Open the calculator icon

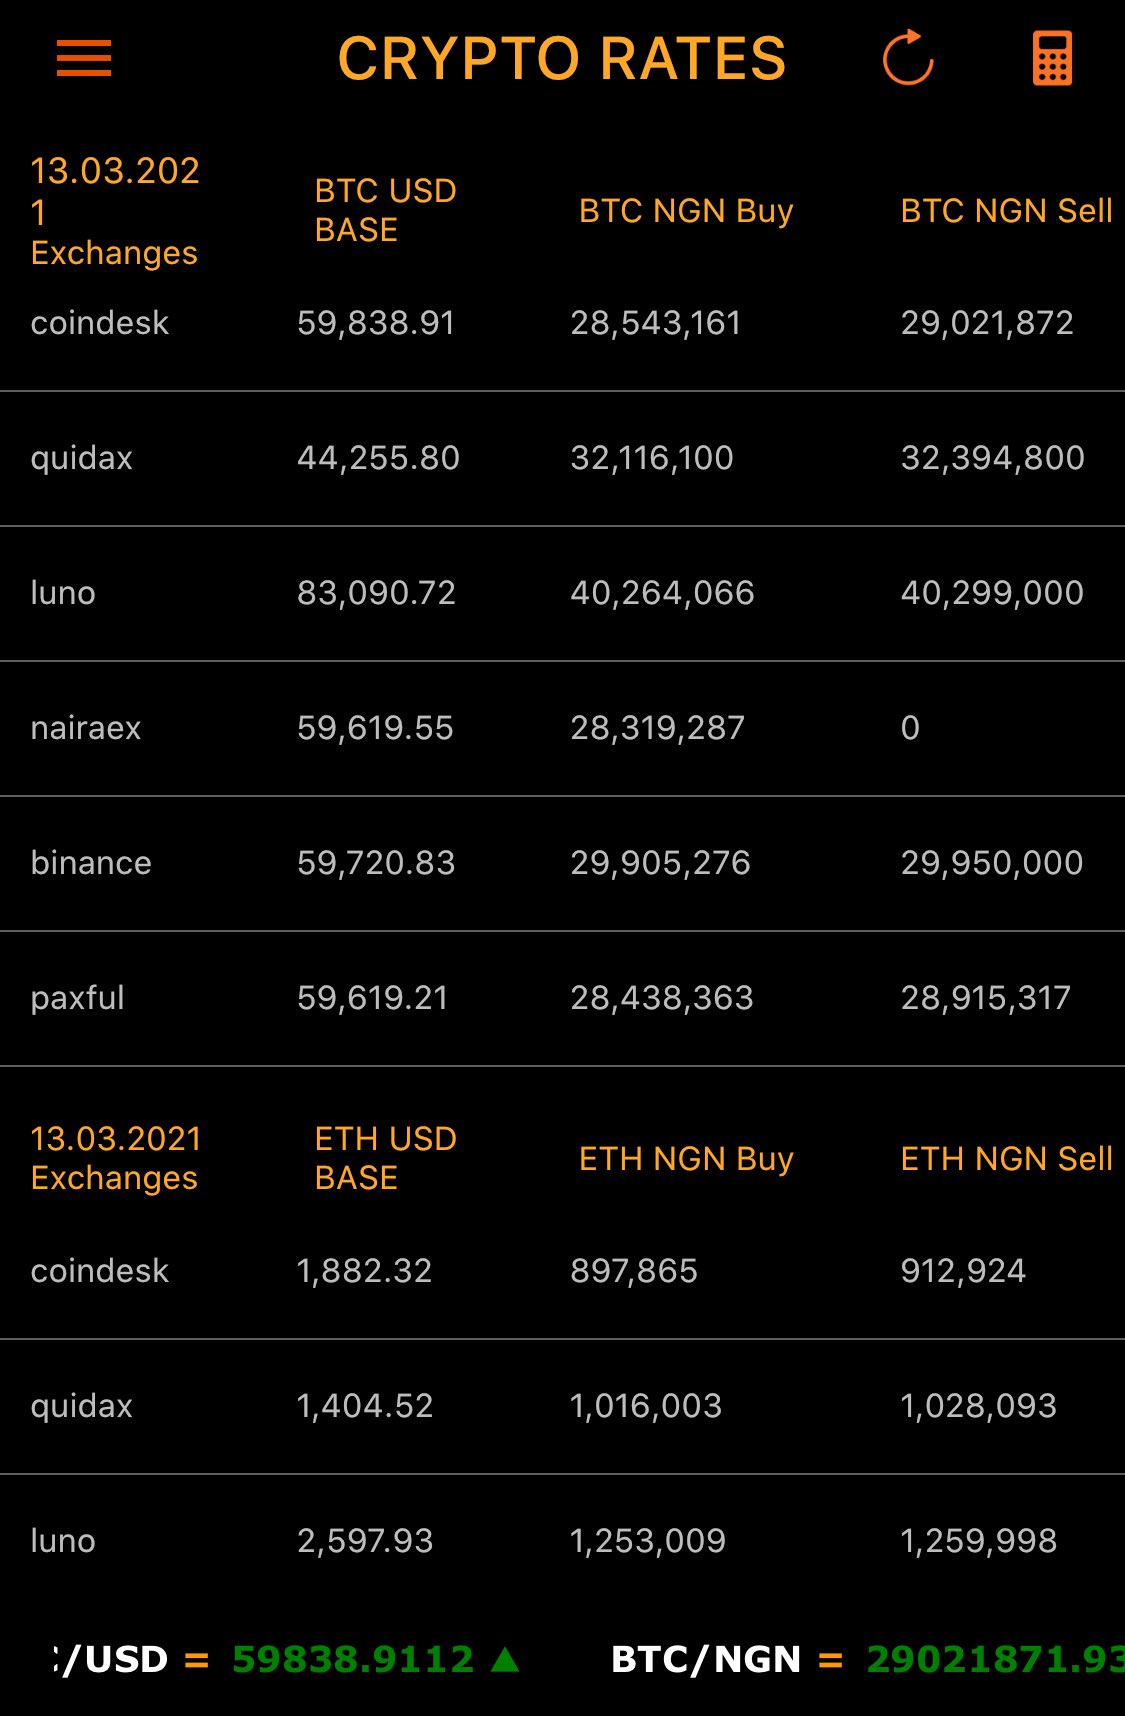coord(1052,59)
